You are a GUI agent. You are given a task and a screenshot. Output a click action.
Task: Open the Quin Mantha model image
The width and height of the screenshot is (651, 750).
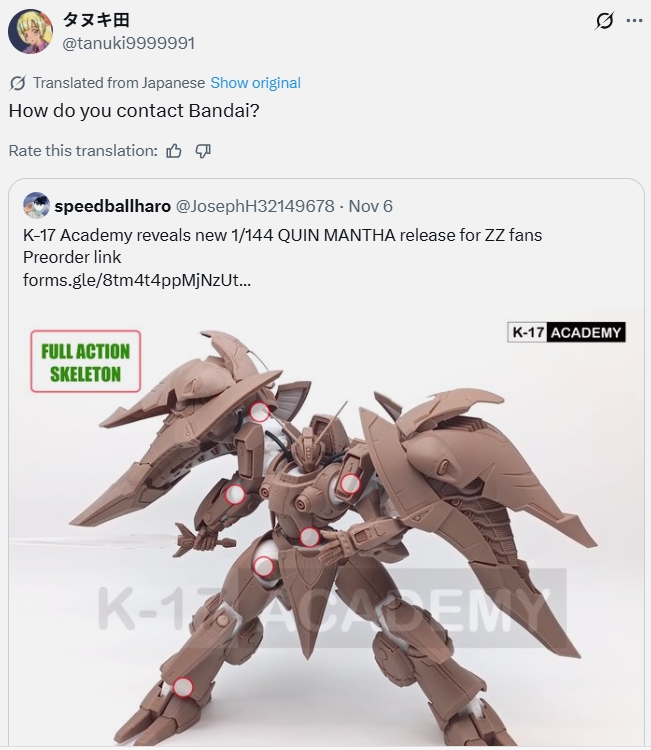326,527
